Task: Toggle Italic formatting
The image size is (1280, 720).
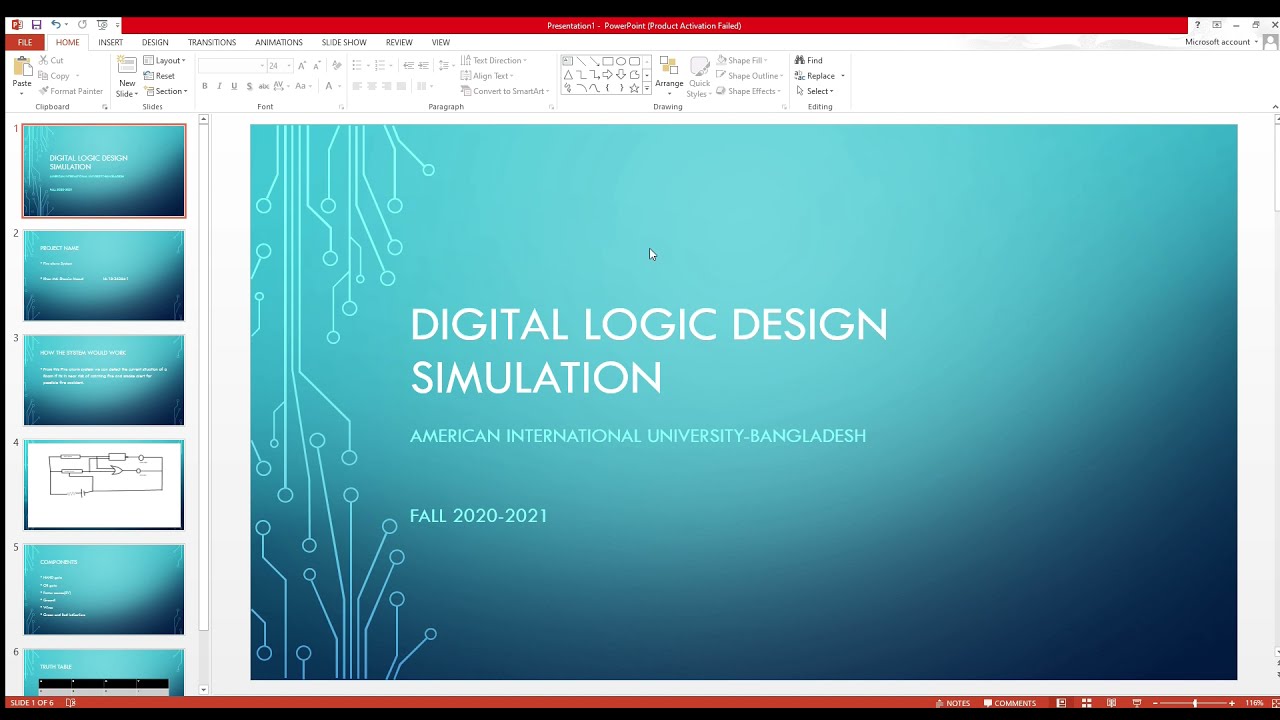Action: tap(220, 86)
